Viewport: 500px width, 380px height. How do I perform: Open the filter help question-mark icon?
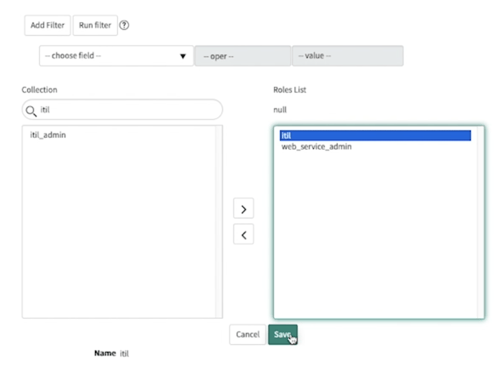coord(124,25)
